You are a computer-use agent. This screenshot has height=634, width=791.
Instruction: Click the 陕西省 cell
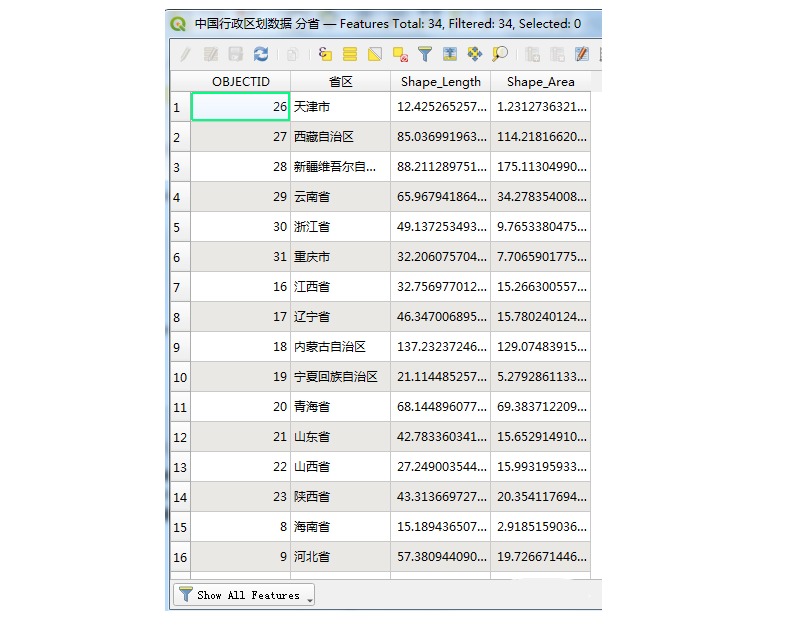tap(341, 497)
